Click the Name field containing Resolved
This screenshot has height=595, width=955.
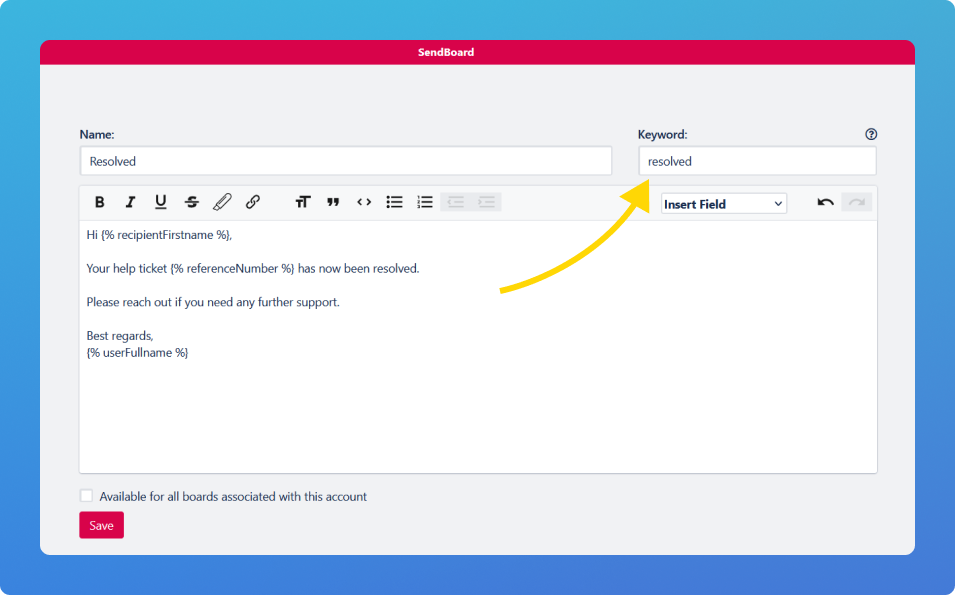(x=345, y=160)
